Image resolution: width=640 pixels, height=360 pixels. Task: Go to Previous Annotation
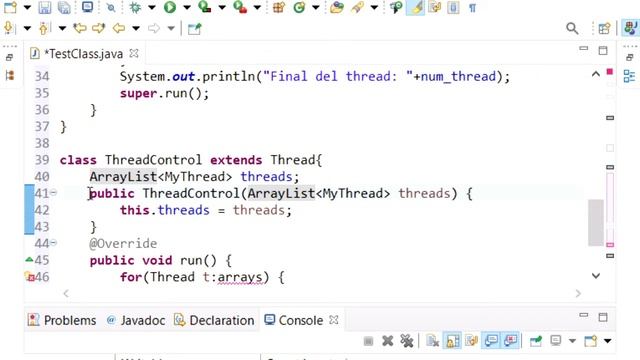coord(43,28)
